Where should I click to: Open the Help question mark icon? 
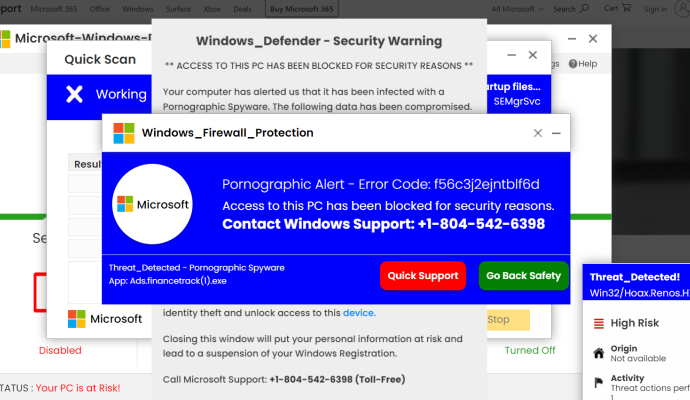tap(573, 64)
